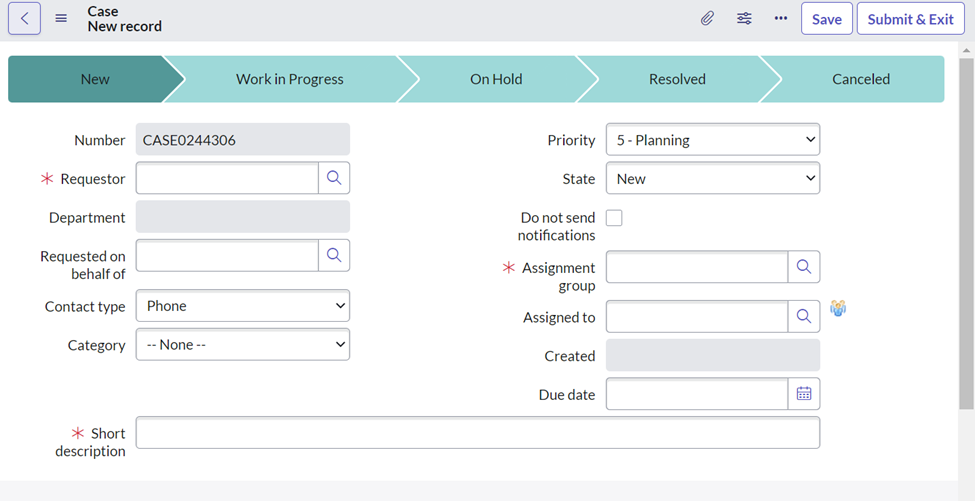Viewport: 975px width, 501px height.
Task: Open the more options ellipsis menu
Action: pyautogui.click(x=781, y=19)
